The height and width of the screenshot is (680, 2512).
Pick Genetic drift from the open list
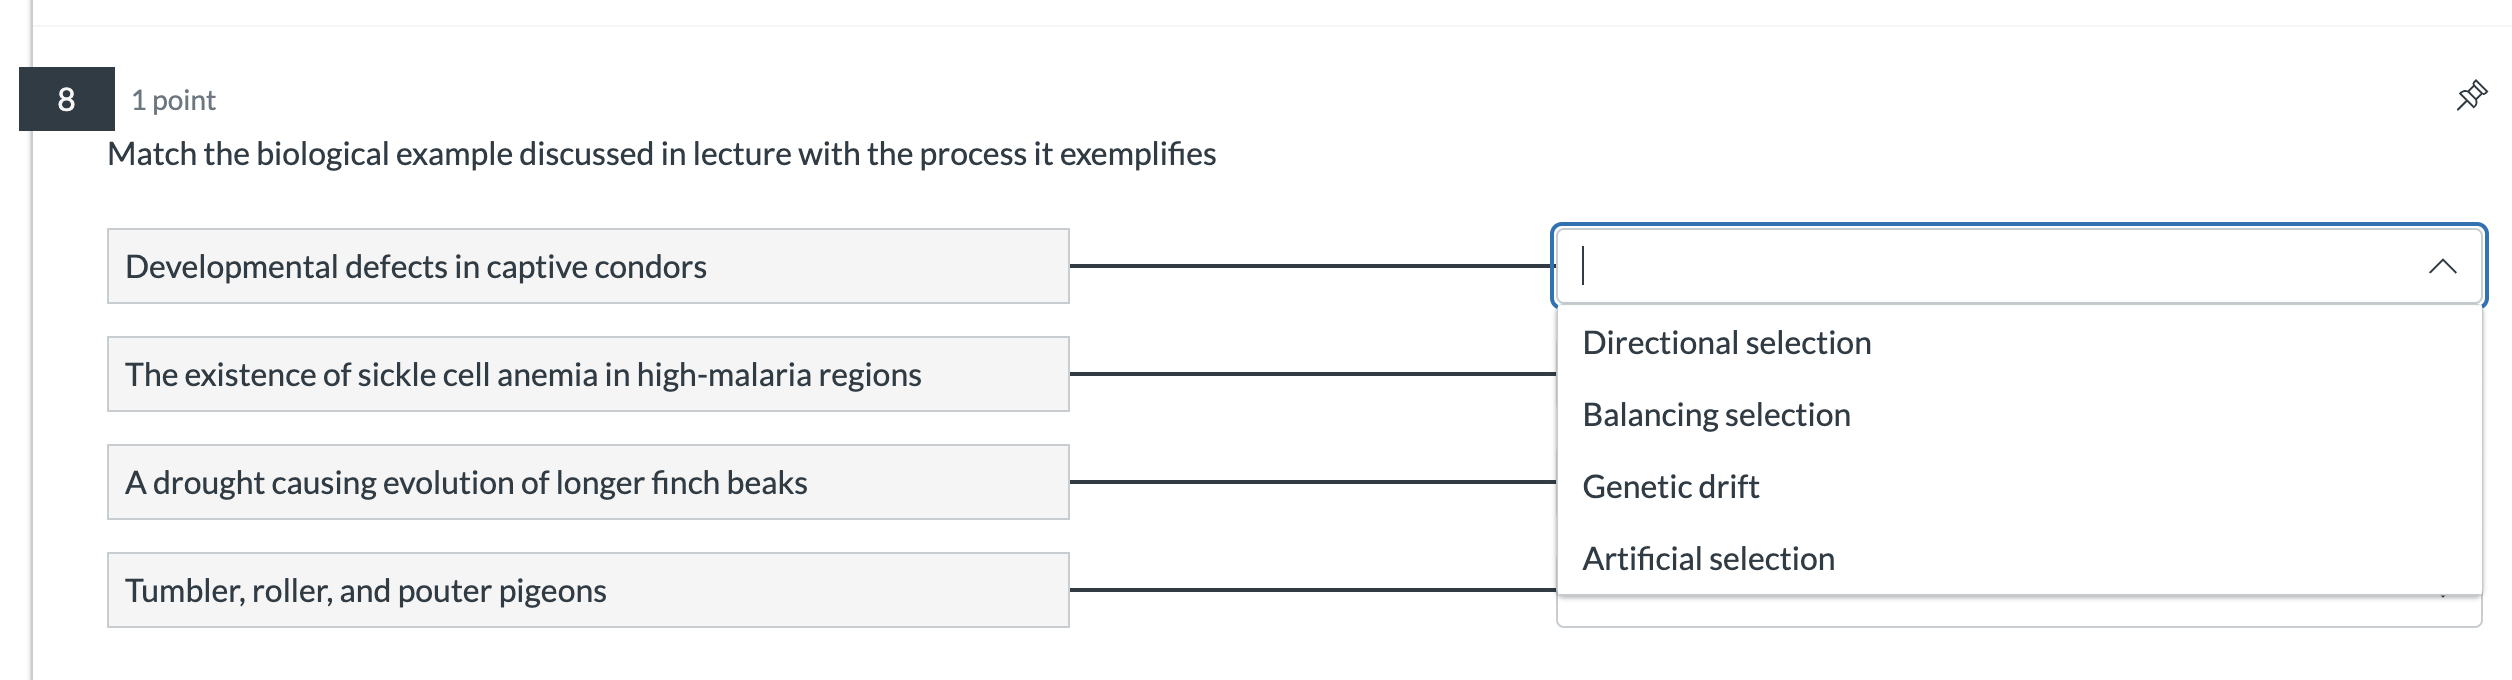[1670, 487]
